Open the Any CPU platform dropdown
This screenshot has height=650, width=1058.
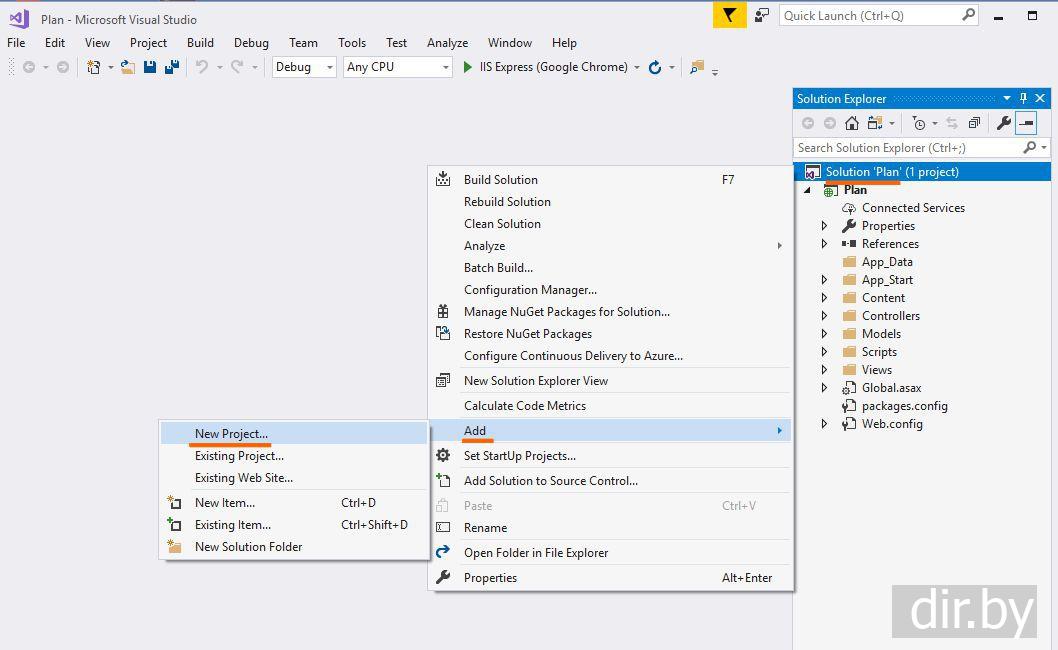pyautogui.click(x=398, y=67)
